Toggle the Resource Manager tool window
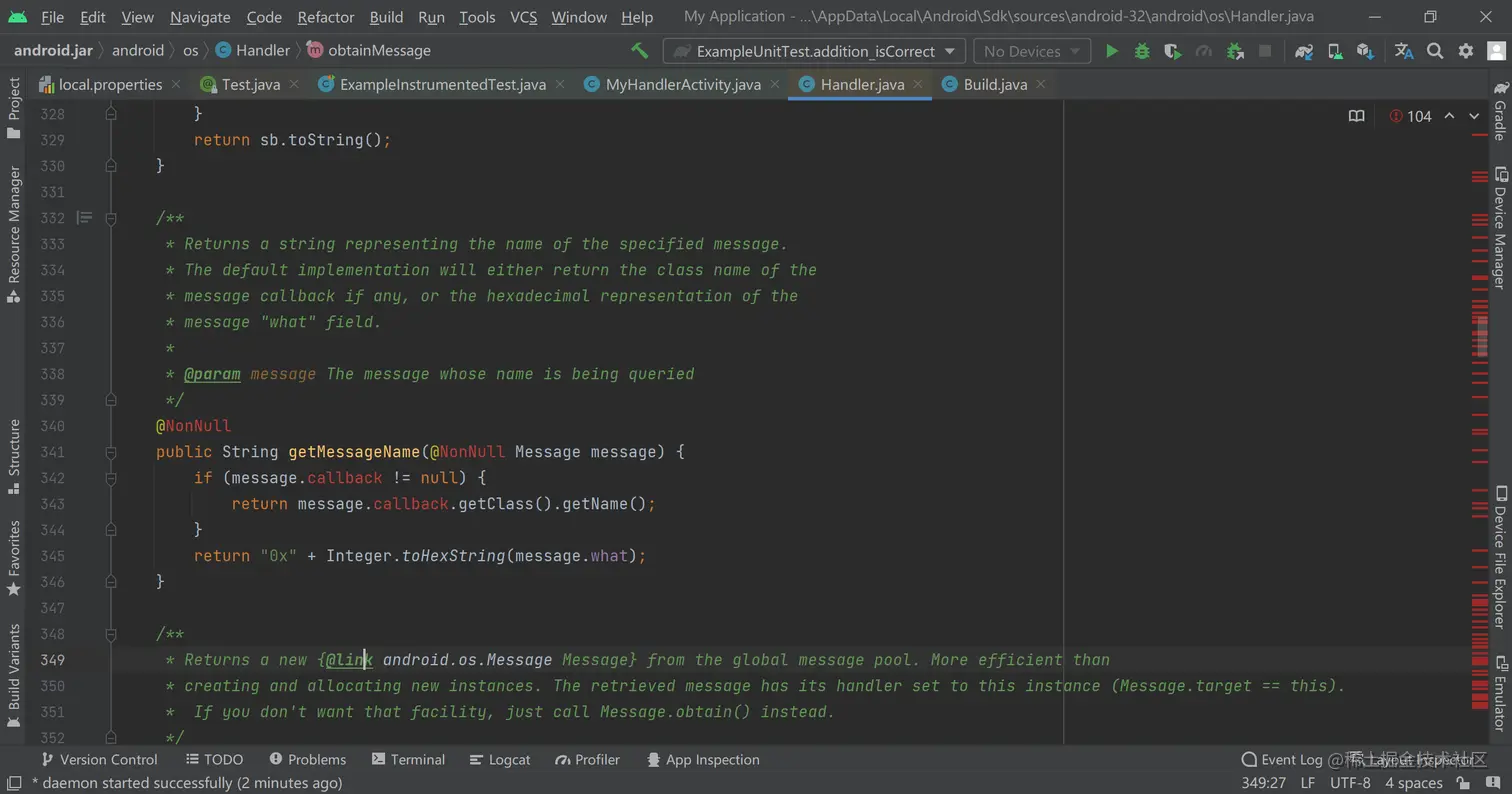 tap(14, 234)
